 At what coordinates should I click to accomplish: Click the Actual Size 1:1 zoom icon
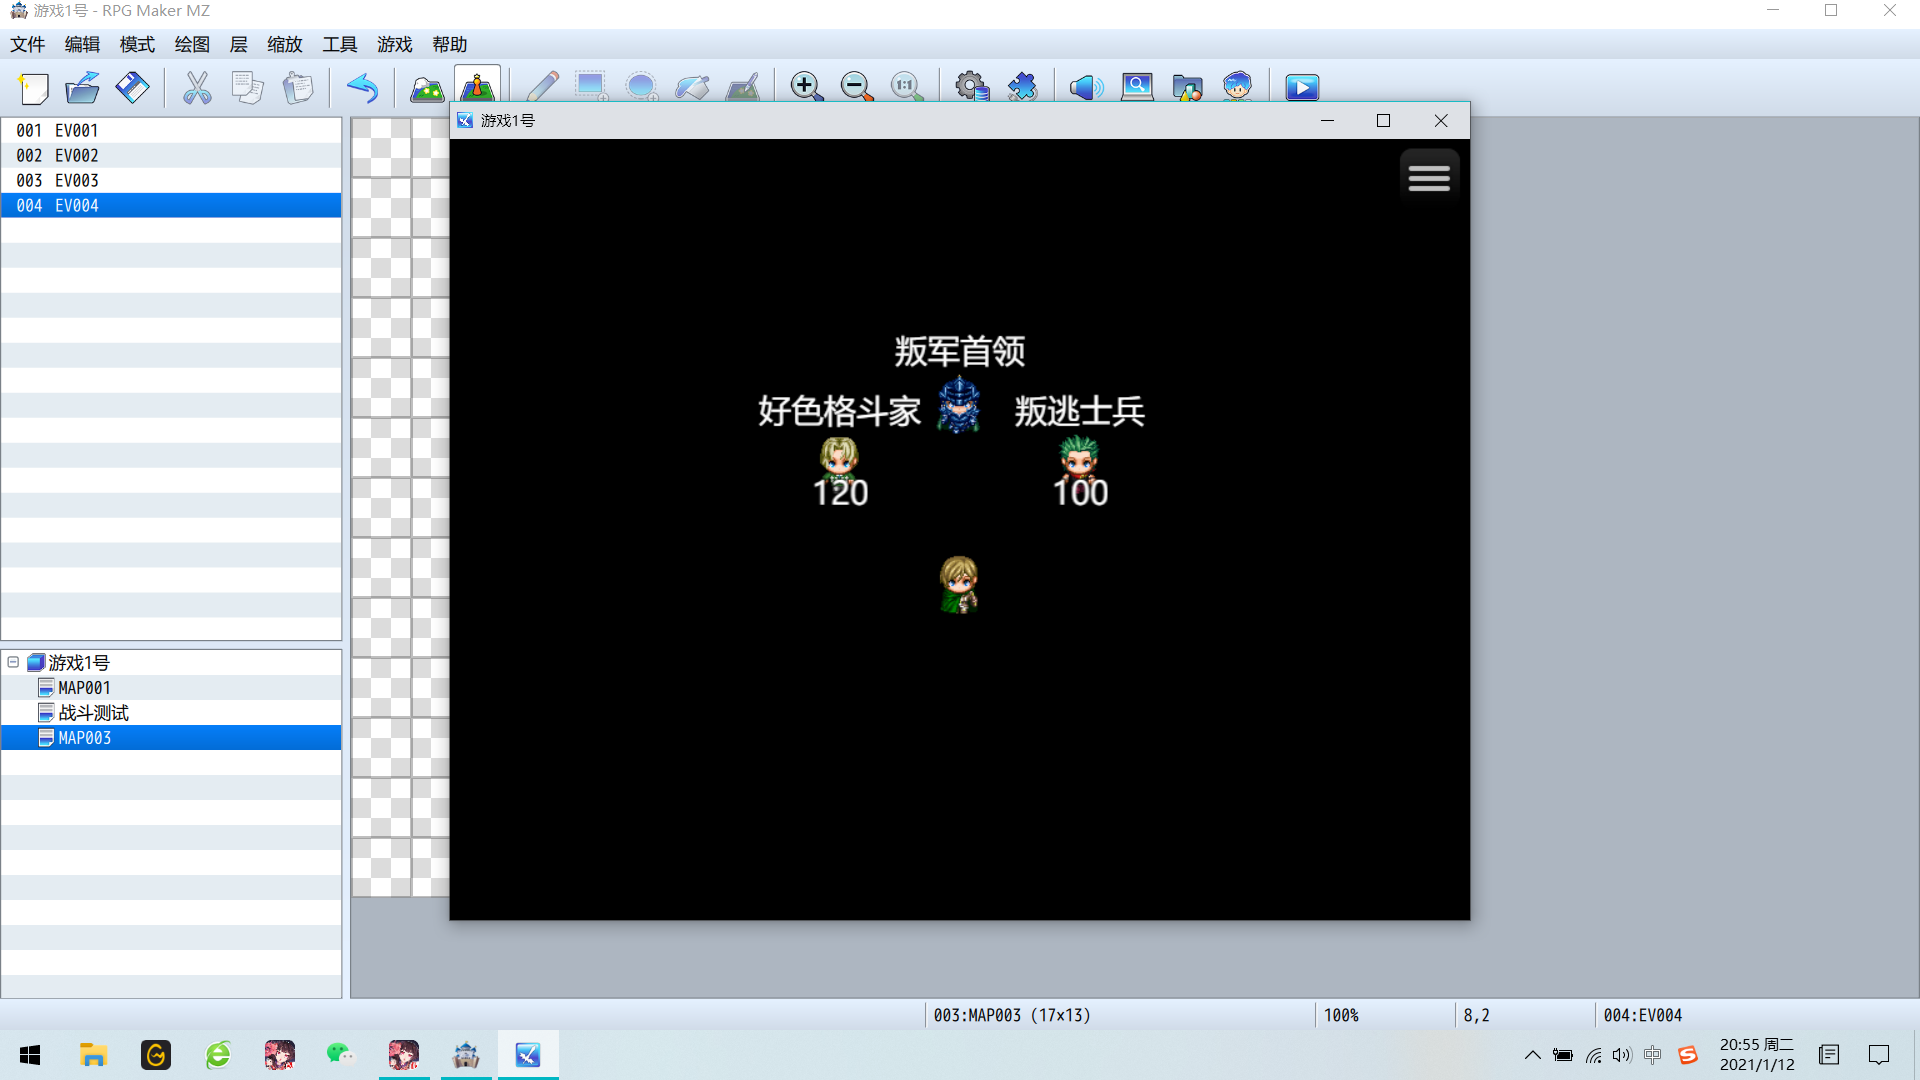pos(907,88)
